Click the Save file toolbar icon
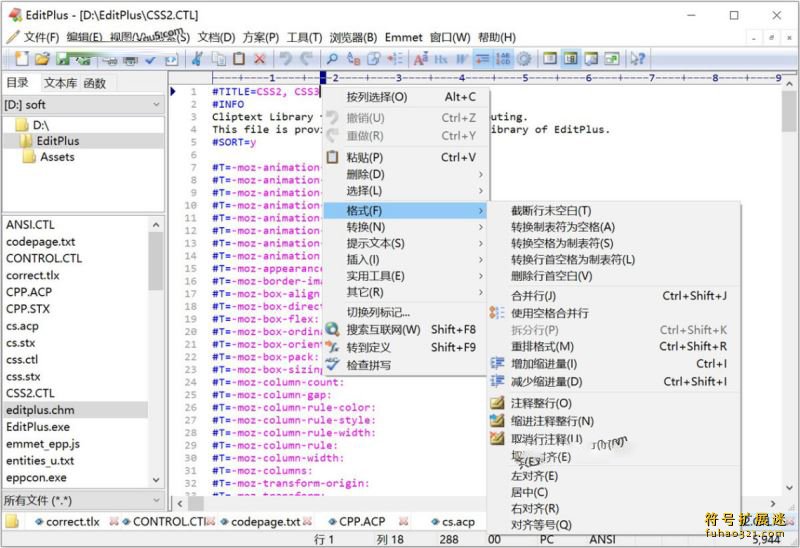Screen dimensions: 800x548 [x=63, y=59]
